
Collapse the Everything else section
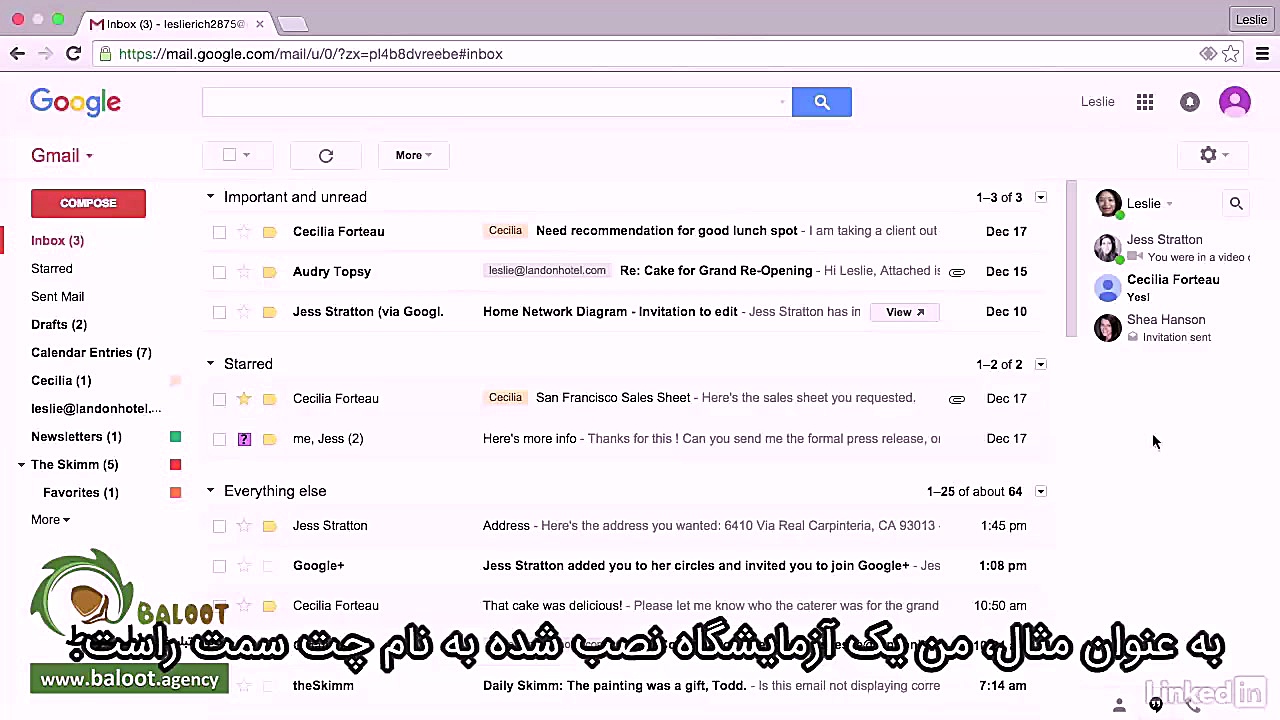[x=210, y=491]
